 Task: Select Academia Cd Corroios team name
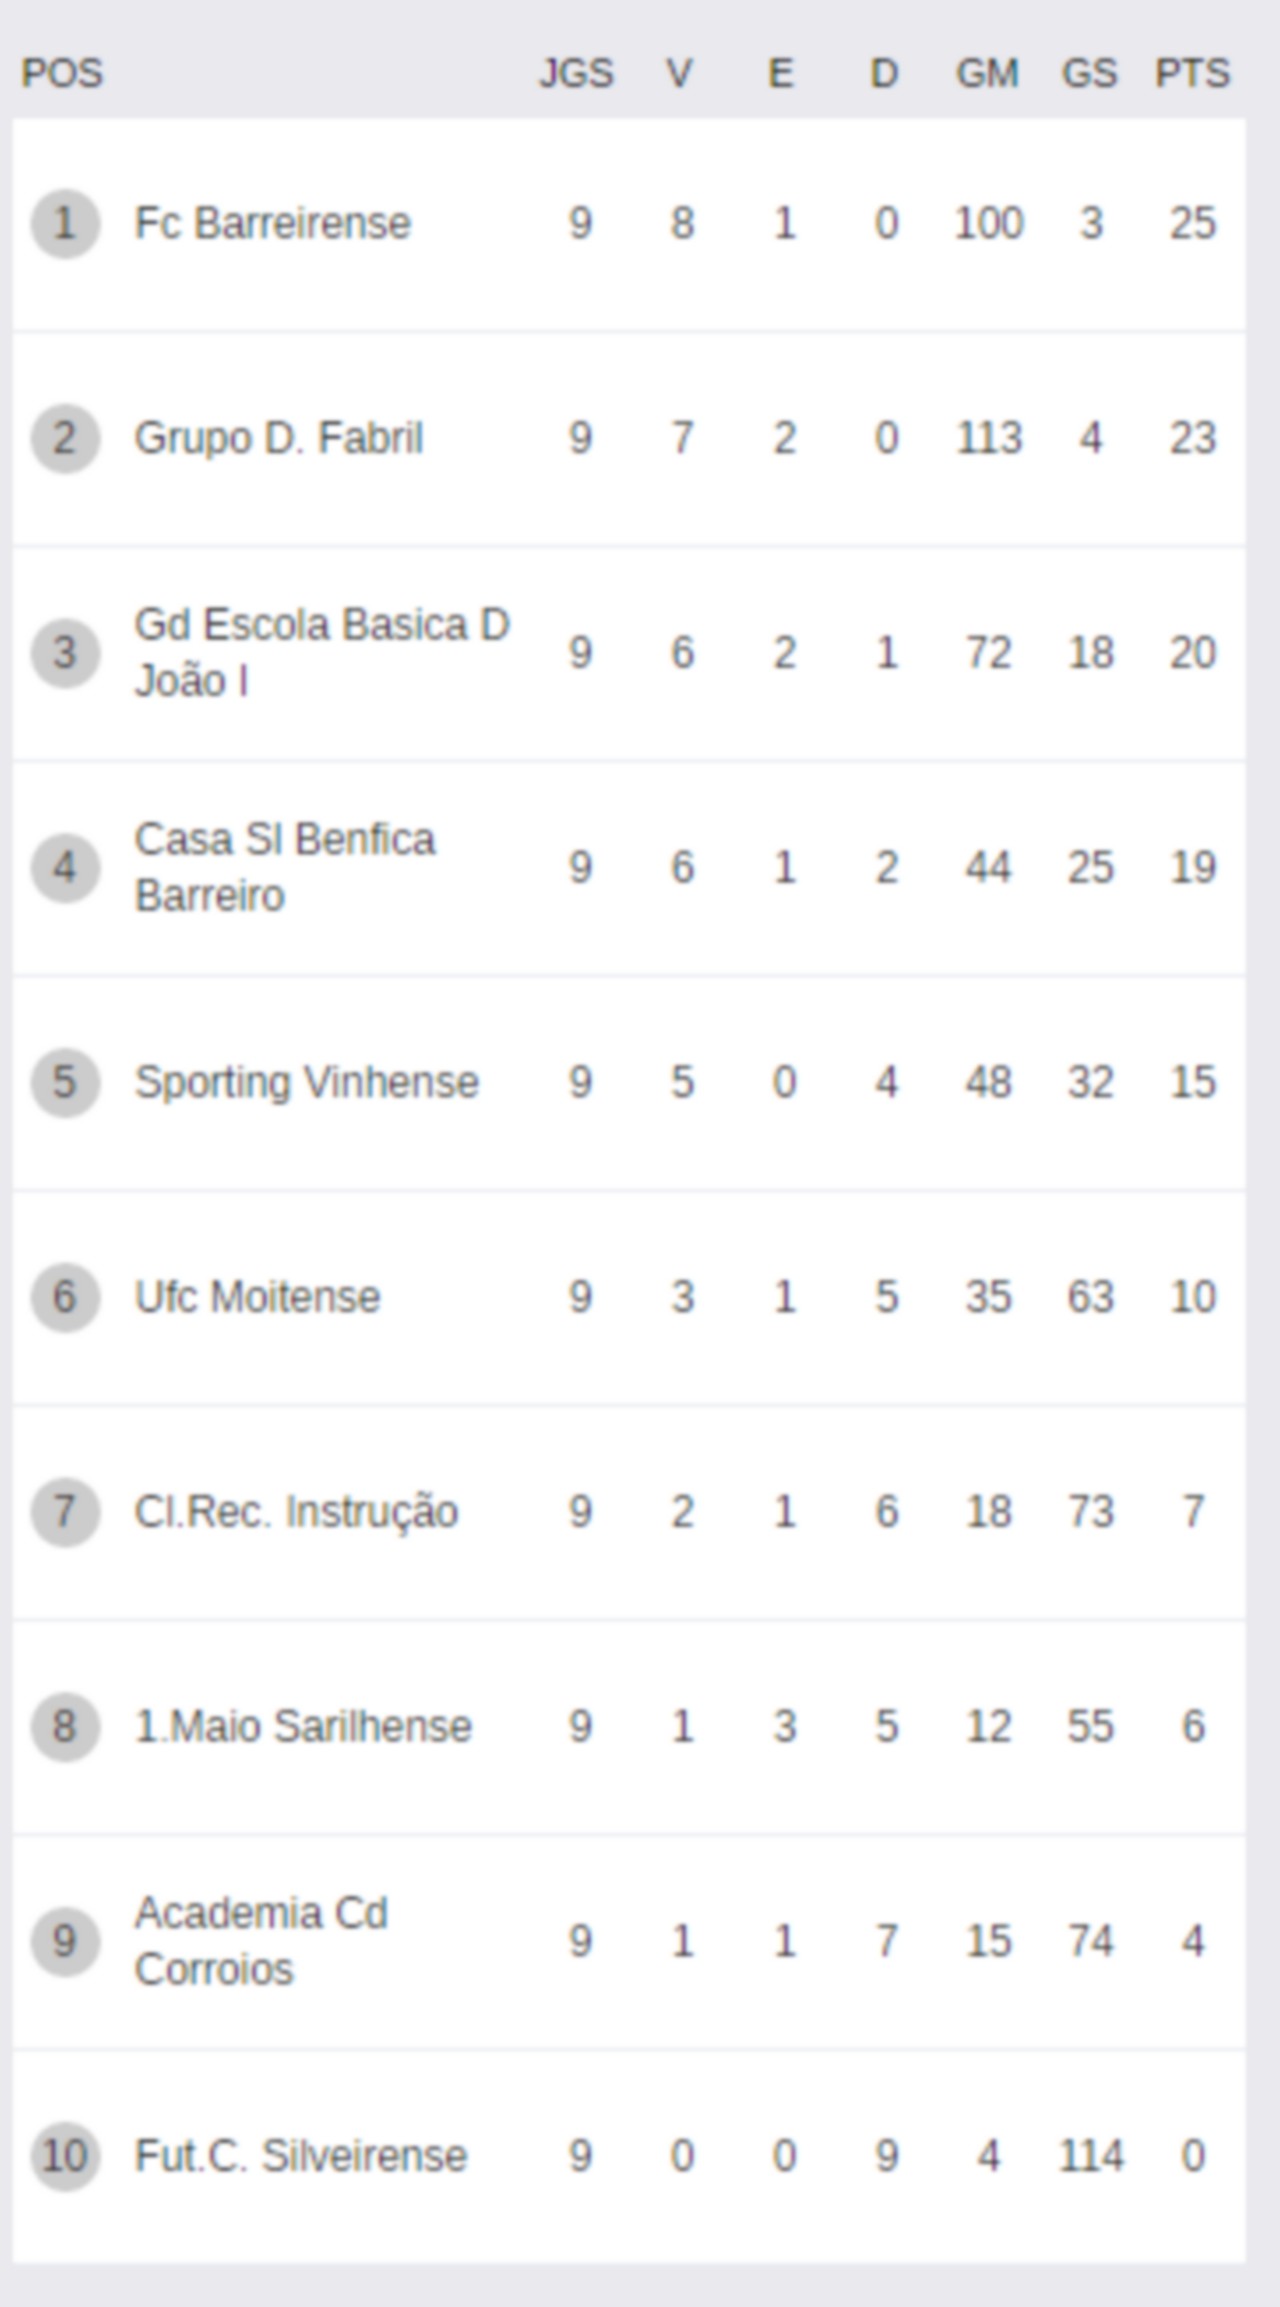(x=262, y=1941)
